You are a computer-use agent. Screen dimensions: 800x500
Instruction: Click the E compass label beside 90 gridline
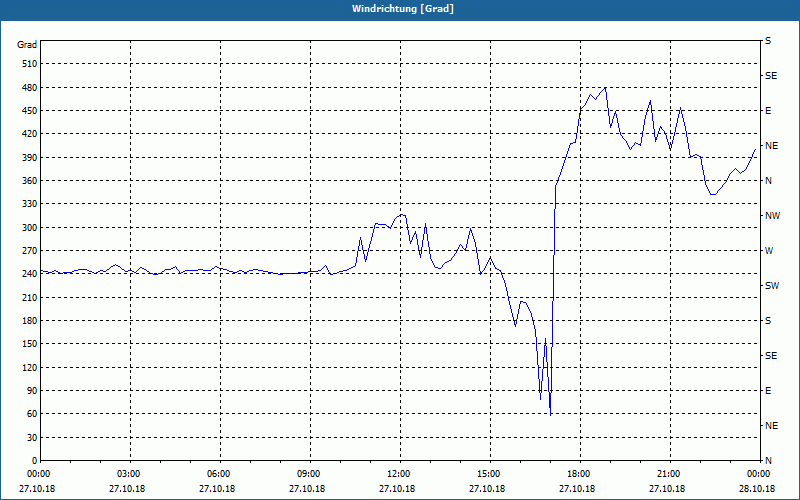(x=768, y=391)
